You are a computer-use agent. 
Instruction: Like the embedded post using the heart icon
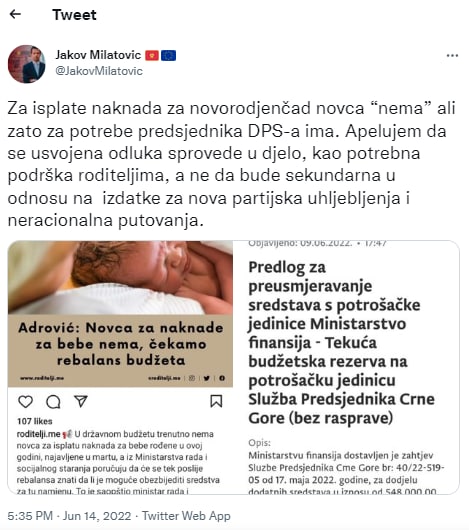point(25,402)
